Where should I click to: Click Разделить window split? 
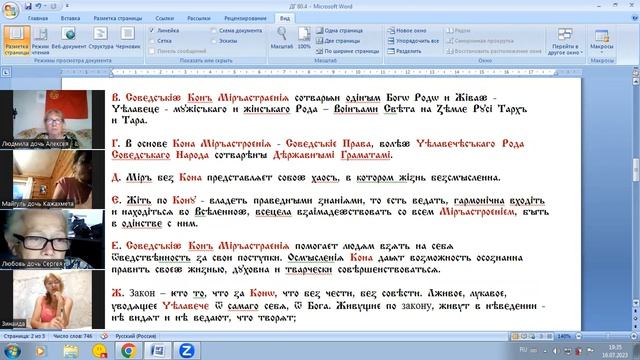pos(404,51)
